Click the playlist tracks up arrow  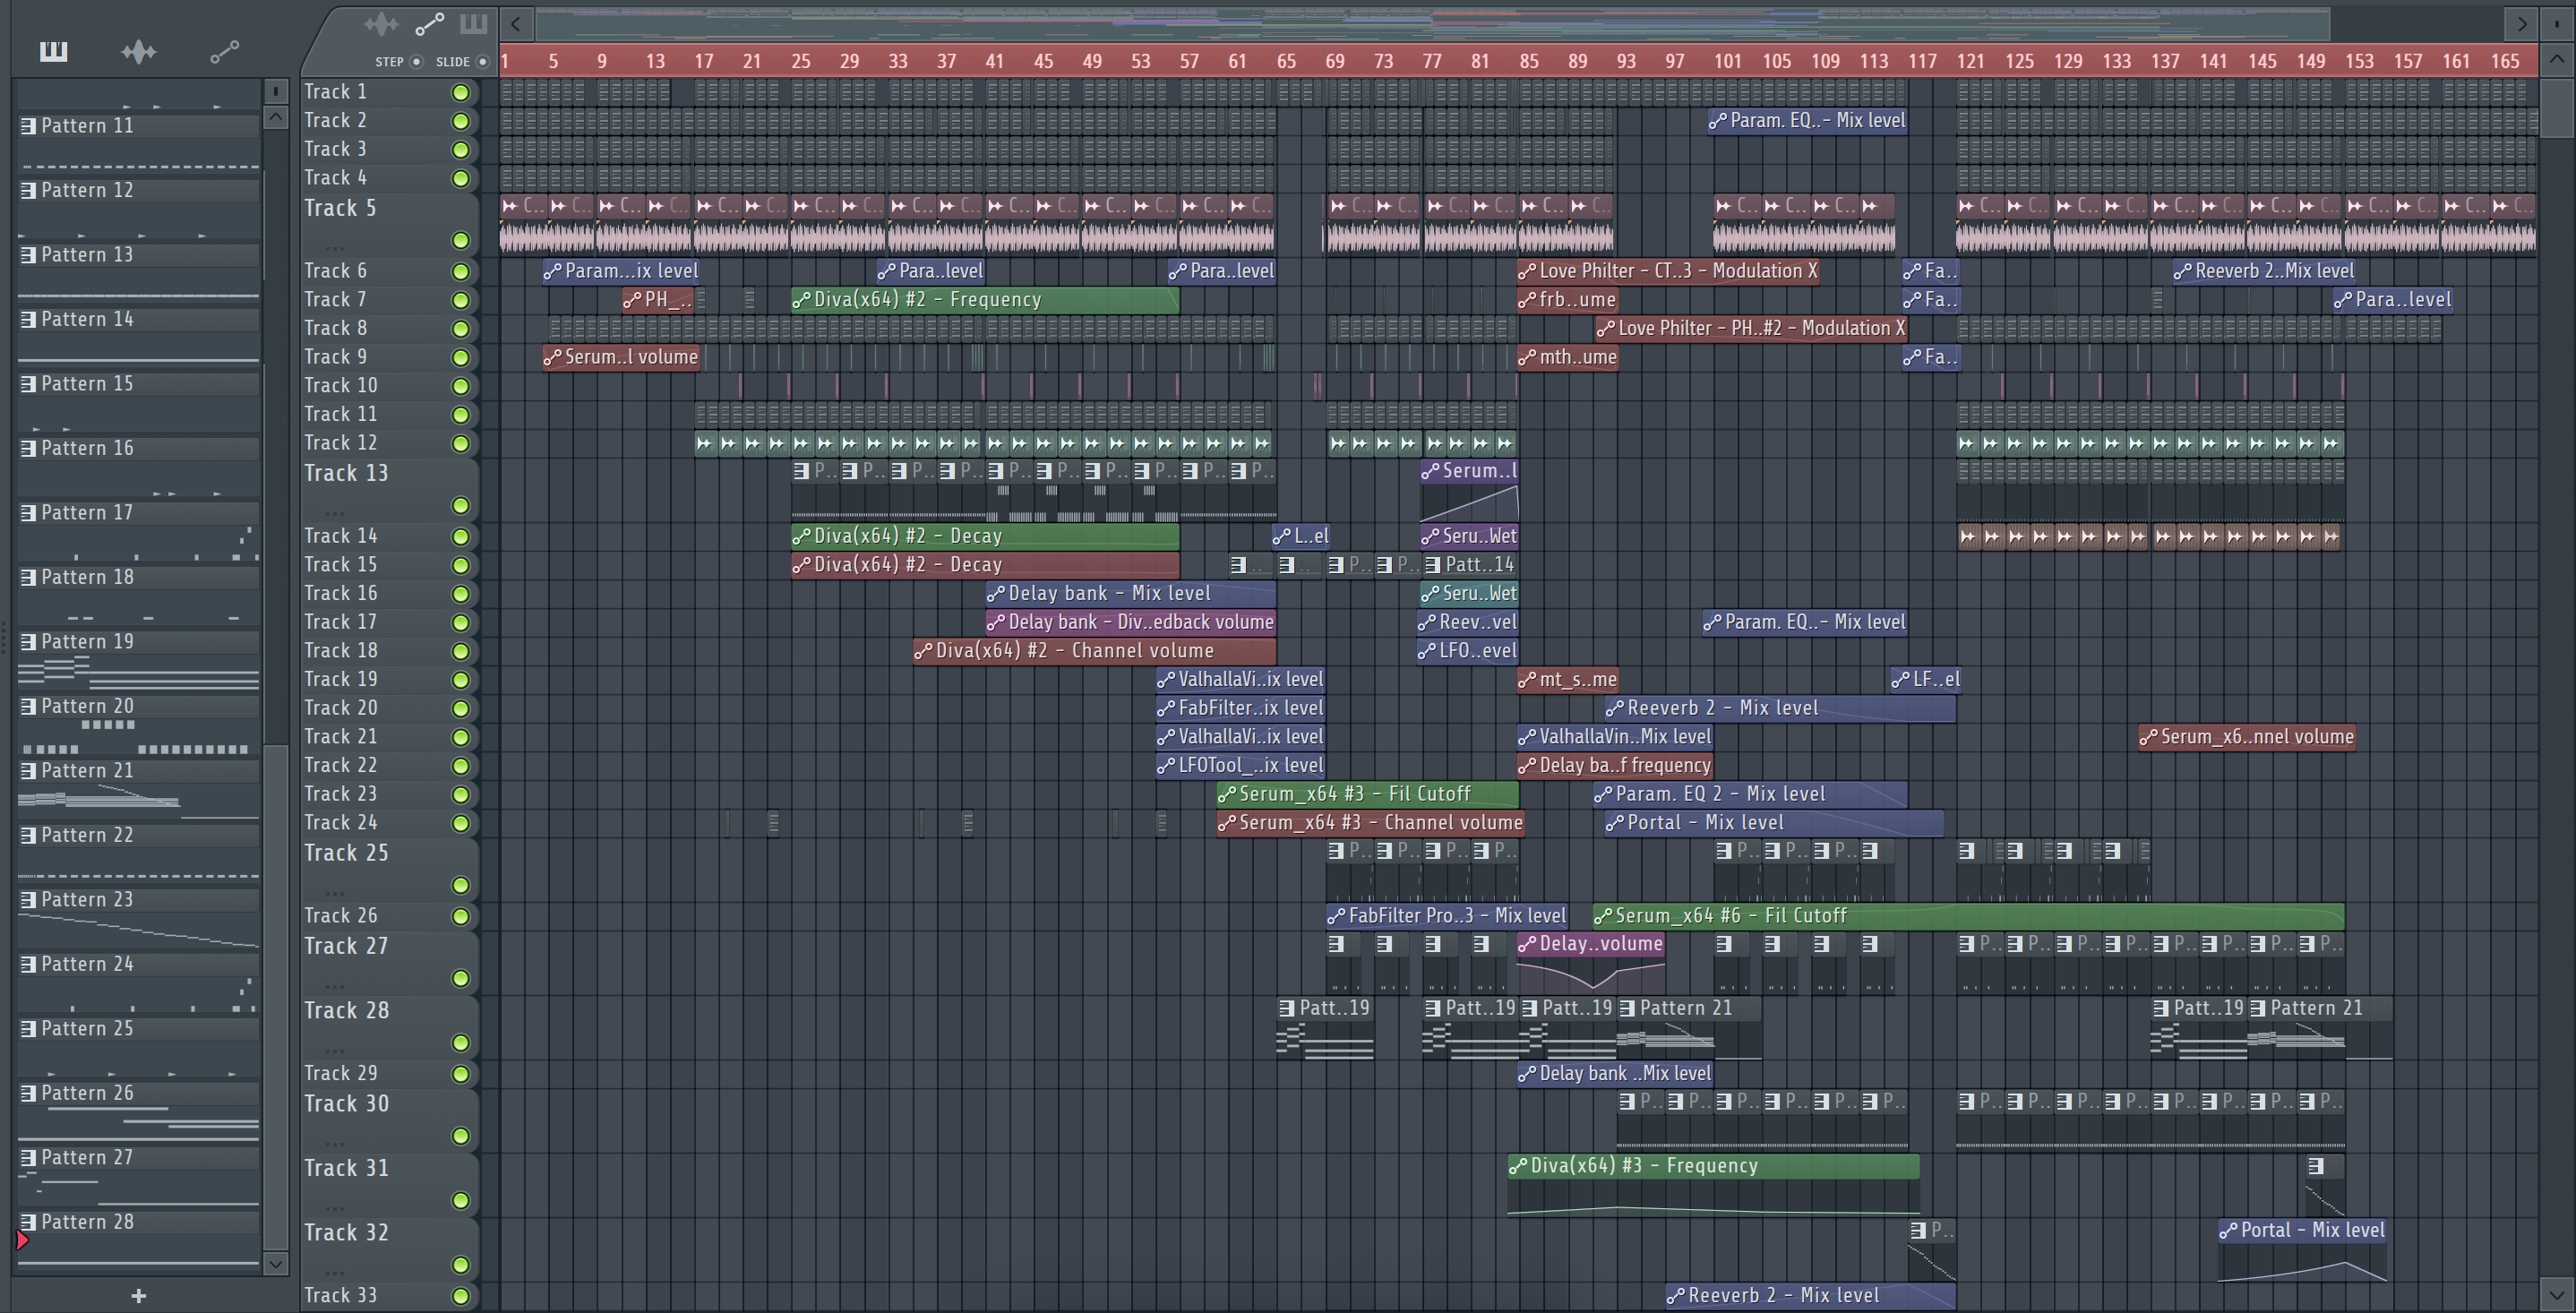pyautogui.click(x=2557, y=58)
